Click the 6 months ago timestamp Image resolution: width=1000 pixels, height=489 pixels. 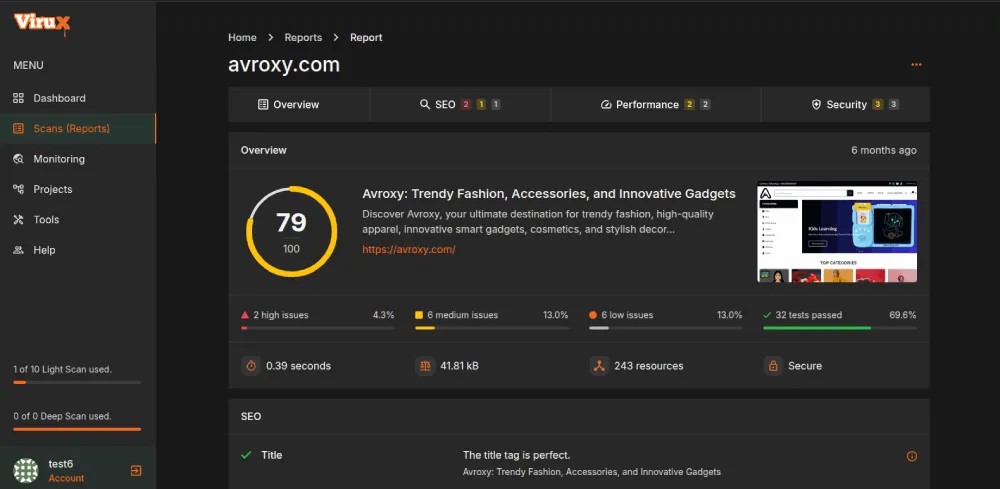point(884,150)
